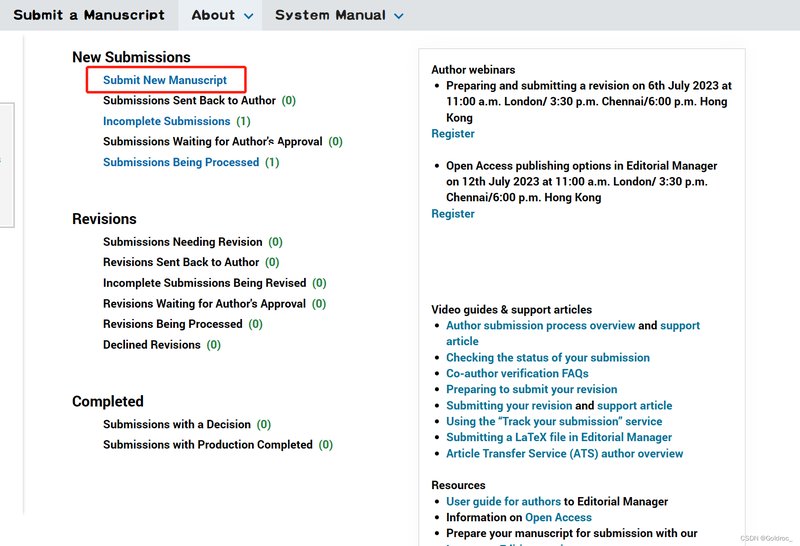This screenshot has width=800, height=546.
Task: Click the Submitting your revision link
Action: tap(509, 406)
